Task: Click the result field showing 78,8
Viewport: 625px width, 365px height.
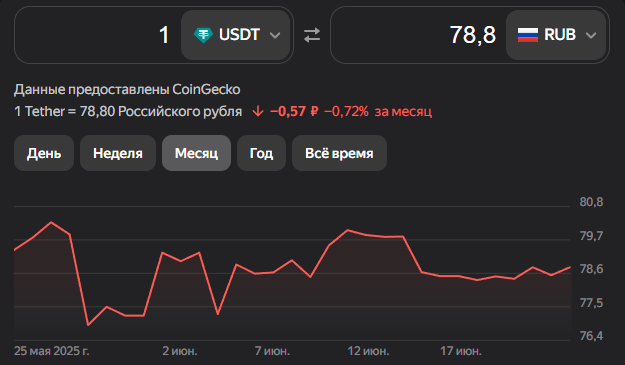Action: (418, 35)
